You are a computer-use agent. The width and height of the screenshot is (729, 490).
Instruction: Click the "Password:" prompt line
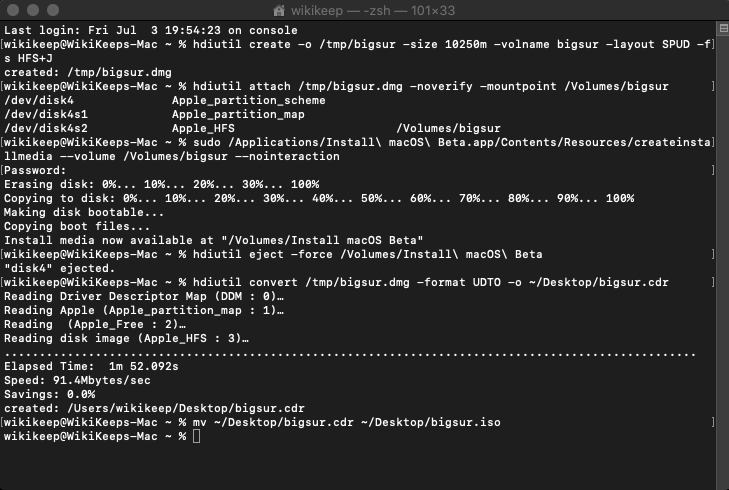click(35, 170)
